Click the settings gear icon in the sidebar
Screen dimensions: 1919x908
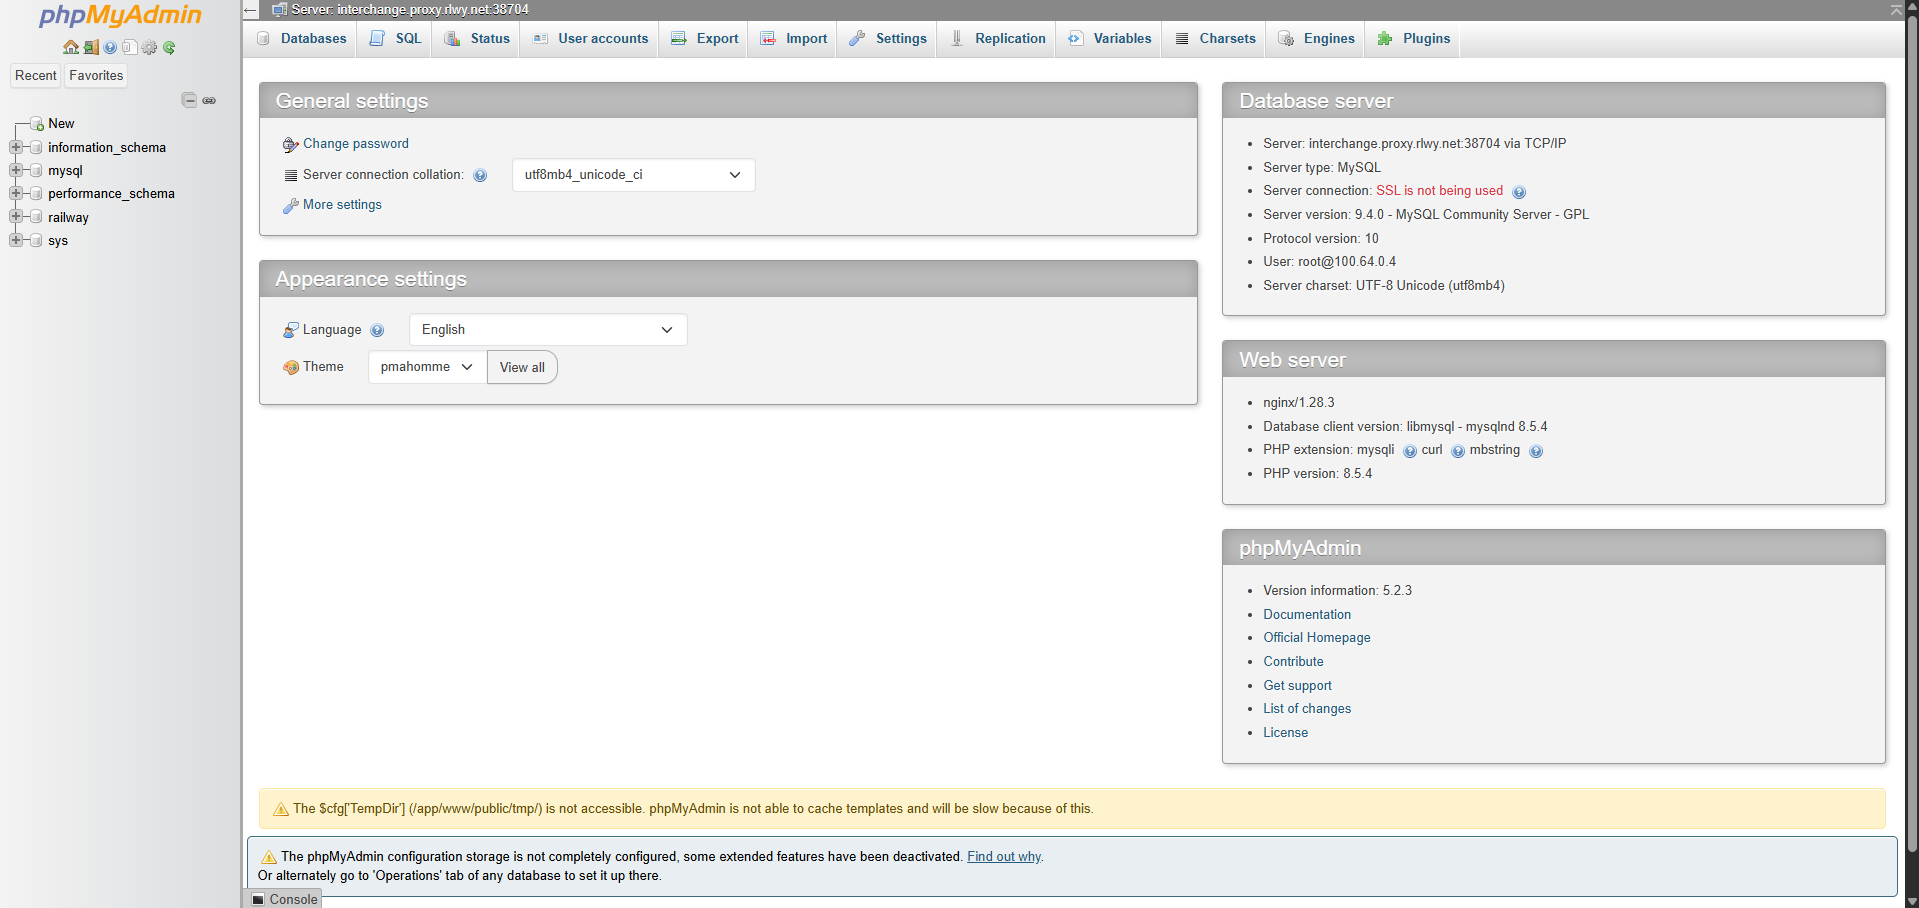149,47
